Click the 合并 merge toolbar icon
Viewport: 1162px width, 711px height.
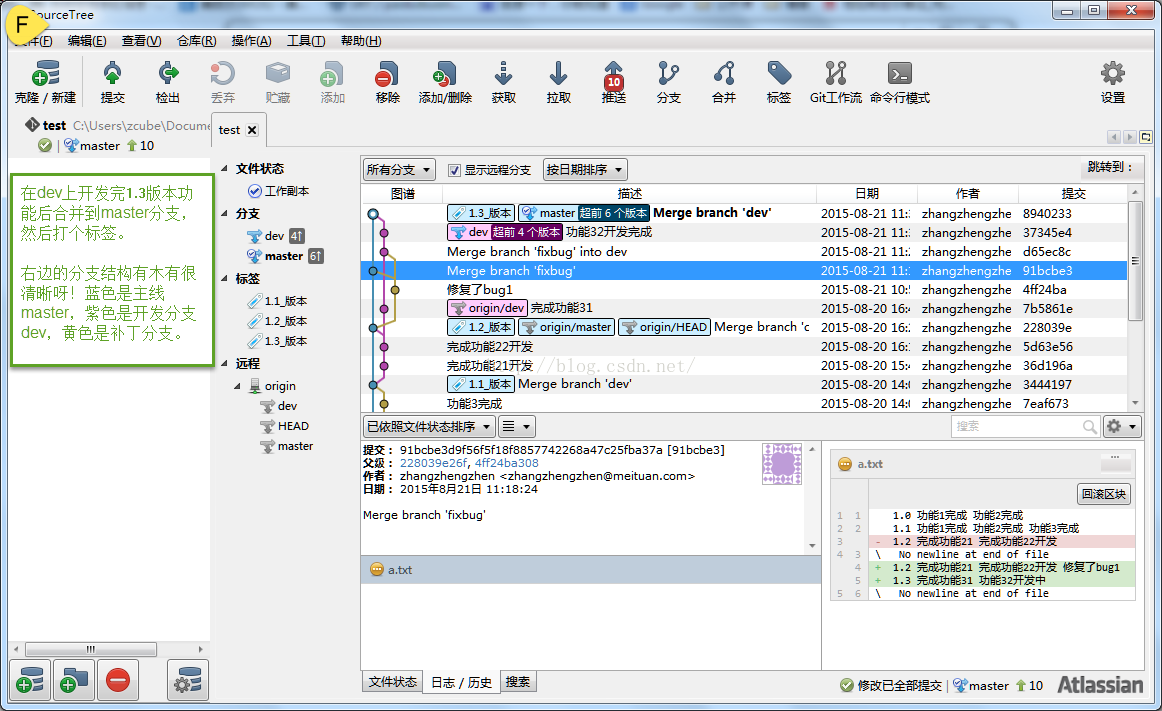724,74
